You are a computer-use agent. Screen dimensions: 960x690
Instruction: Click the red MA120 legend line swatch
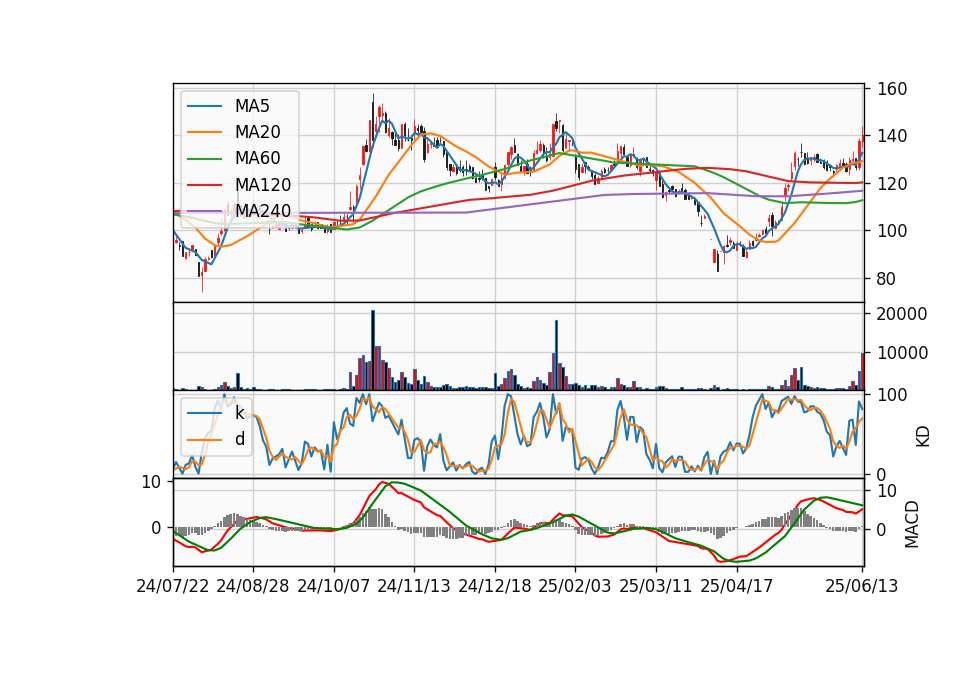coord(204,185)
